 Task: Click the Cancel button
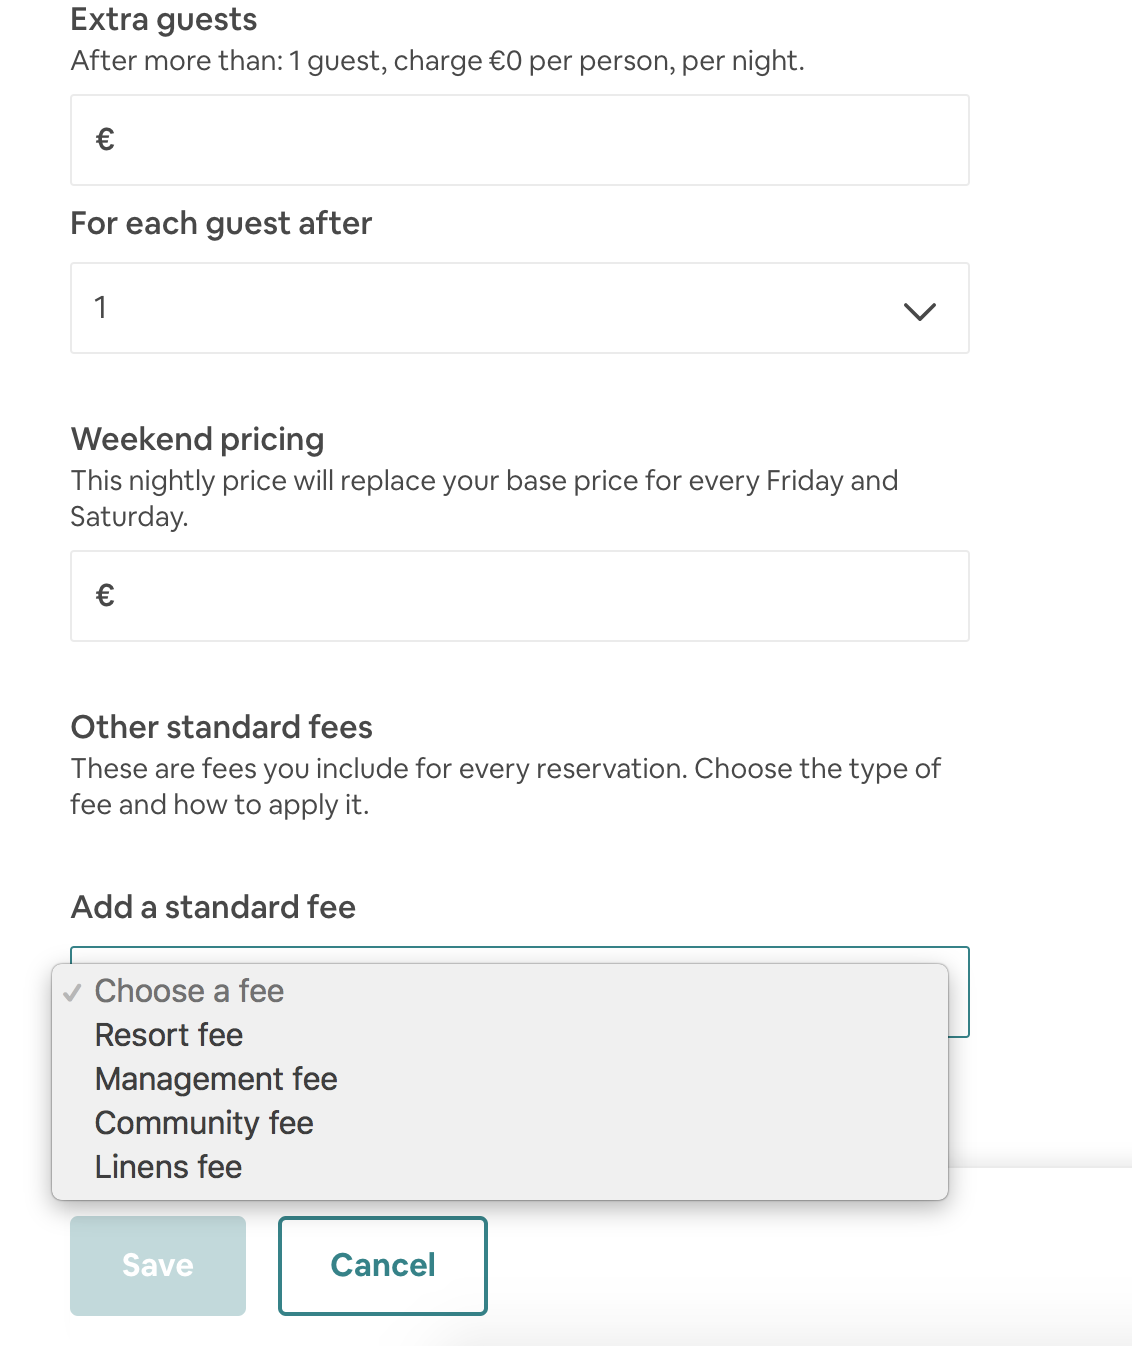click(382, 1265)
